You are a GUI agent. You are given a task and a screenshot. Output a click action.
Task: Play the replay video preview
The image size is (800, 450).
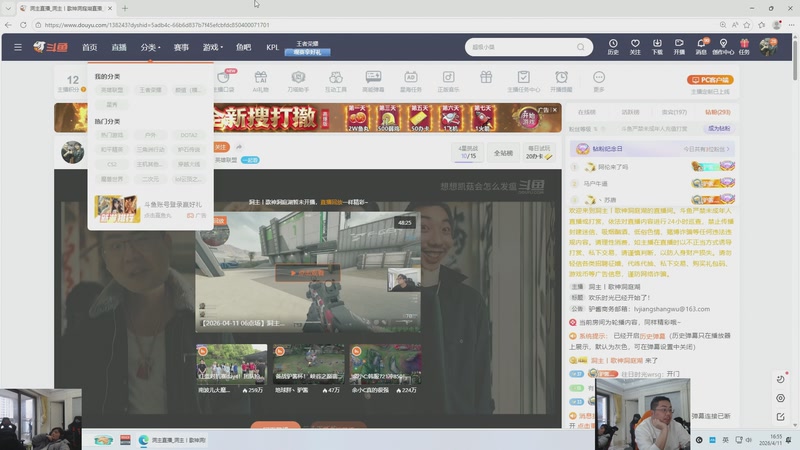tap(308, 273)
